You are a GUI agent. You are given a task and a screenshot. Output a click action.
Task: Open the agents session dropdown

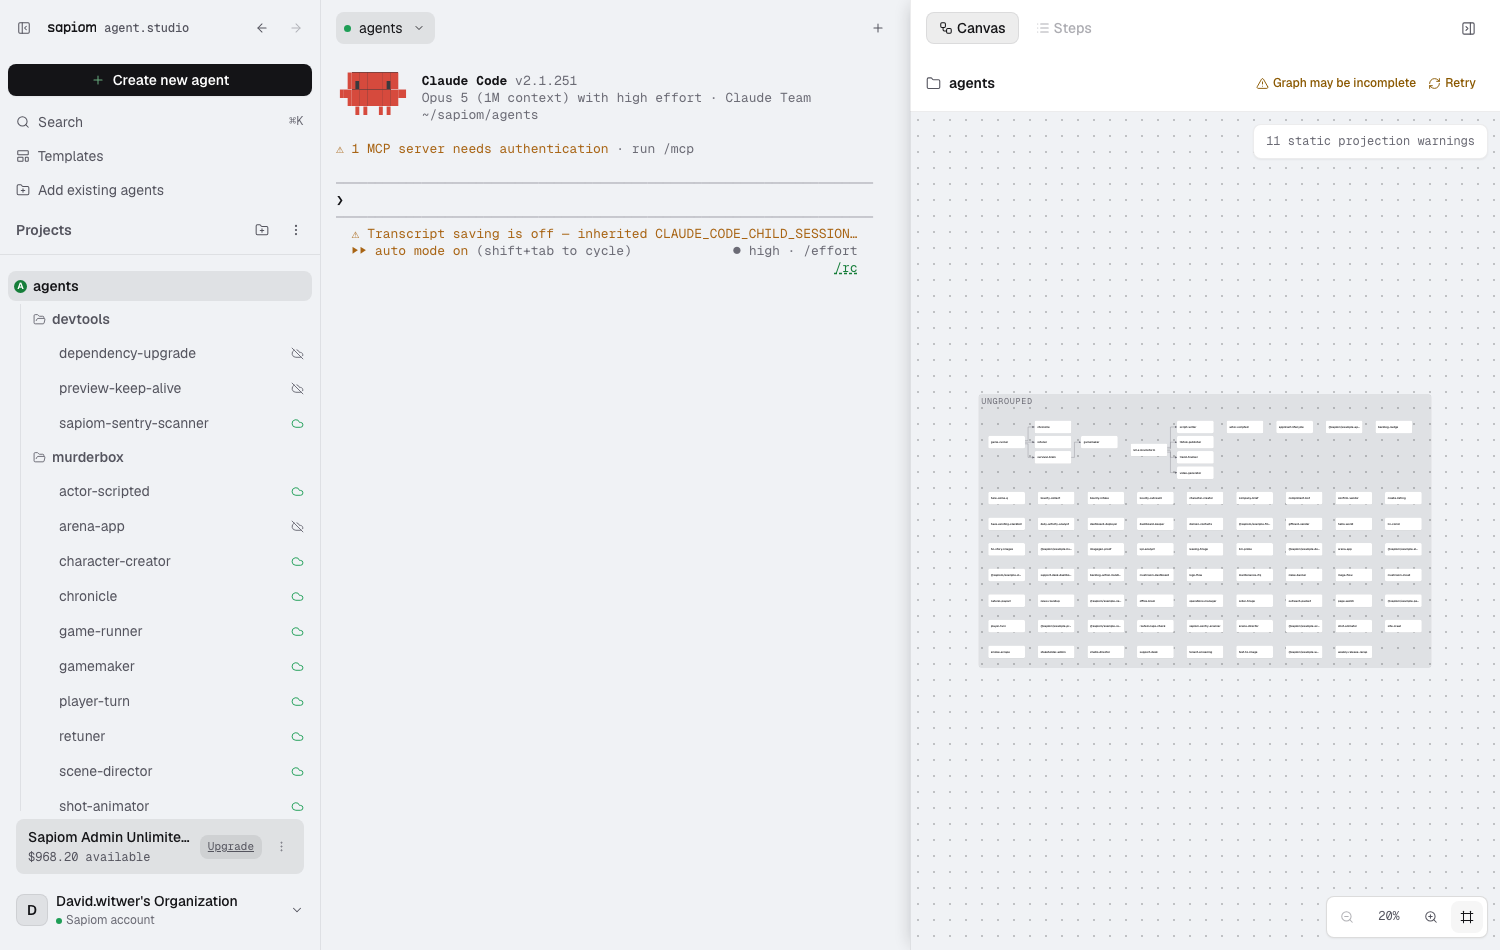coord(385,28)
